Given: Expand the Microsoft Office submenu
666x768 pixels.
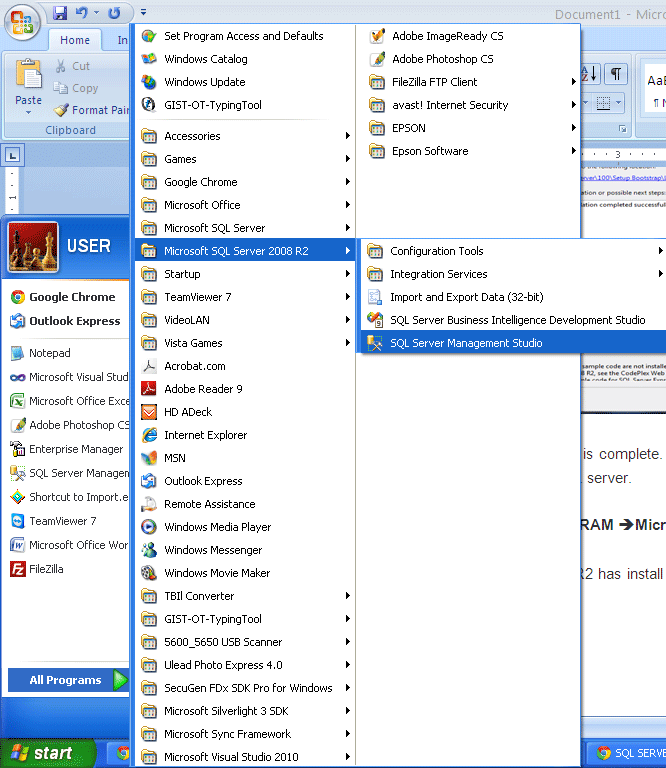Looking at the screenshot, I should point(244,205).
